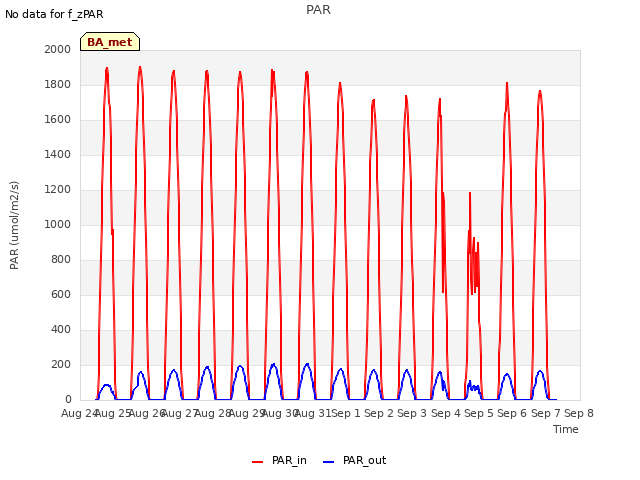Select the PAR_in legend entry
This screenshot has width=640, height=480.
pyautogui.click(x=280, y=460)
